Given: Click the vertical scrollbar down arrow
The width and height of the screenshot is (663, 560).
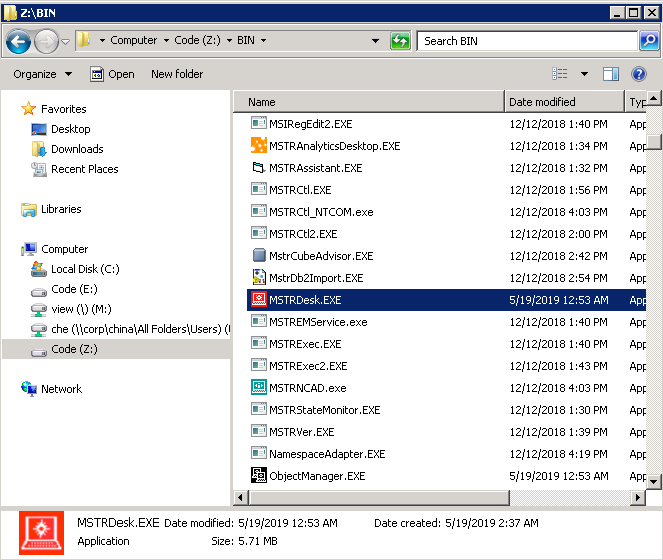Looking at the screenshot, I should click(x=654, y=481).
